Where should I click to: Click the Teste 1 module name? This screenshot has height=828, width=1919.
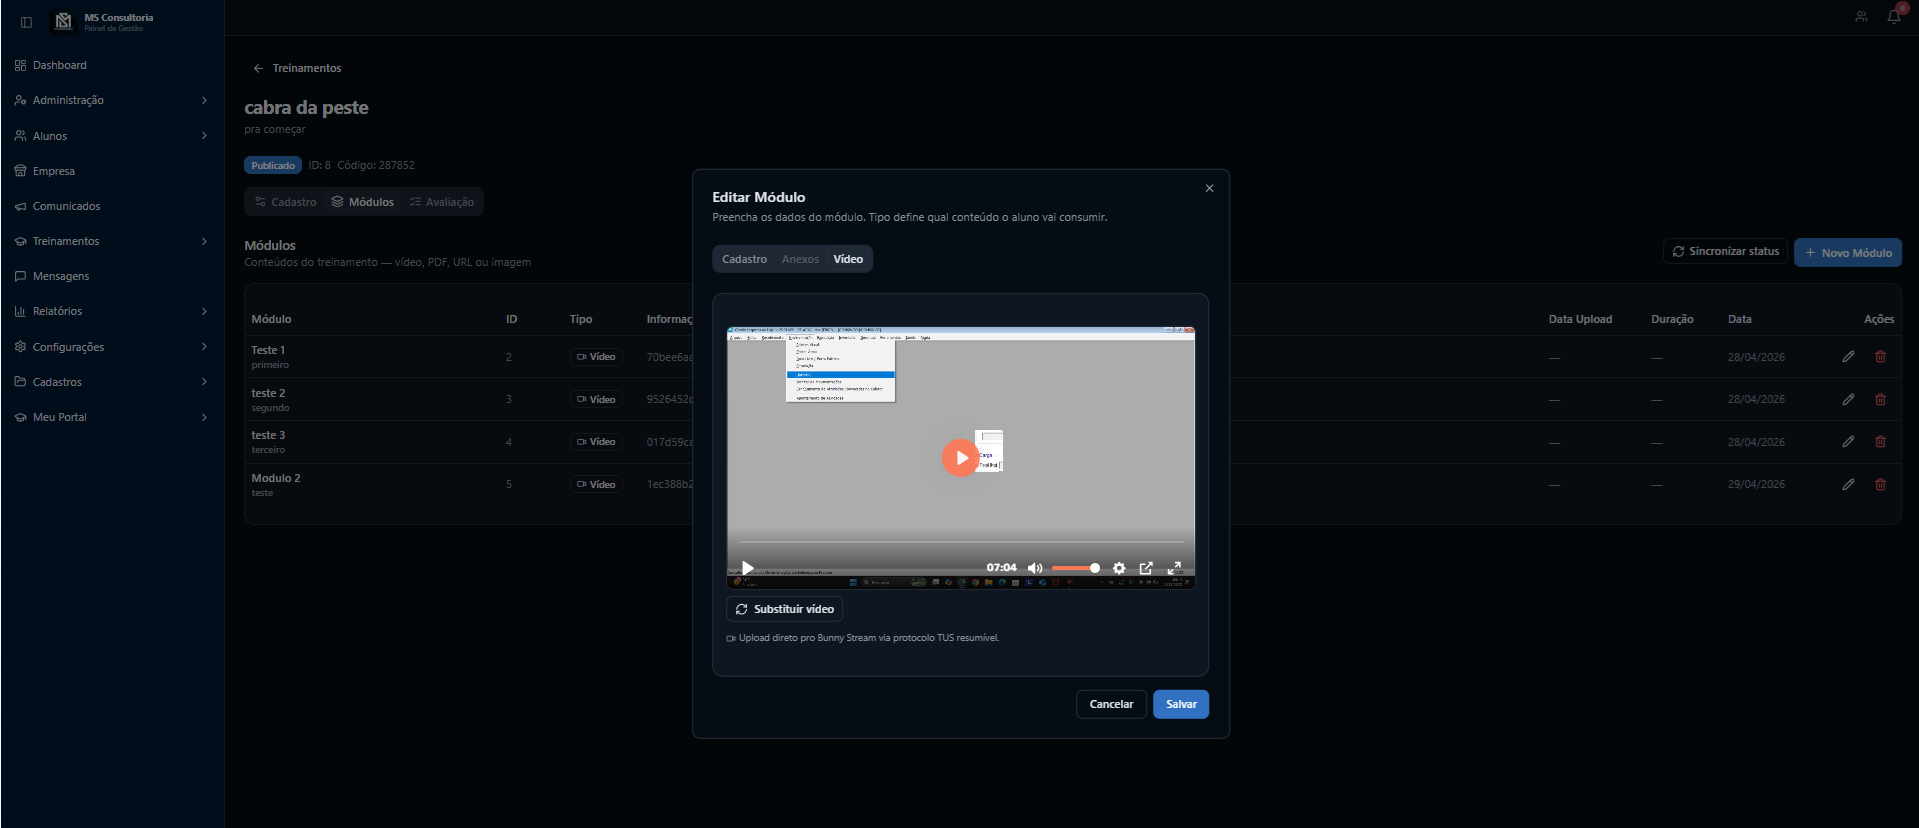(x=268, y=350)
